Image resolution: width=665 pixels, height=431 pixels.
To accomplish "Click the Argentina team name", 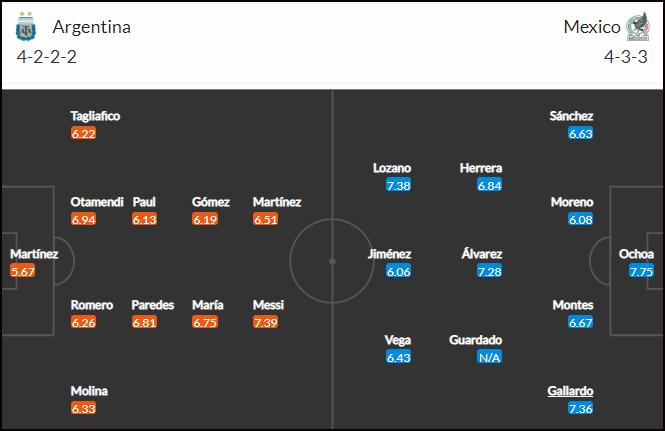I will [x=92, y=27].
